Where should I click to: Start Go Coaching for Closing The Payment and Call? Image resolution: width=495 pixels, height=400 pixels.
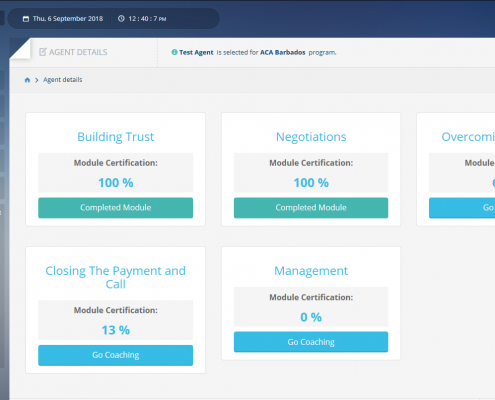click(115, 355)
